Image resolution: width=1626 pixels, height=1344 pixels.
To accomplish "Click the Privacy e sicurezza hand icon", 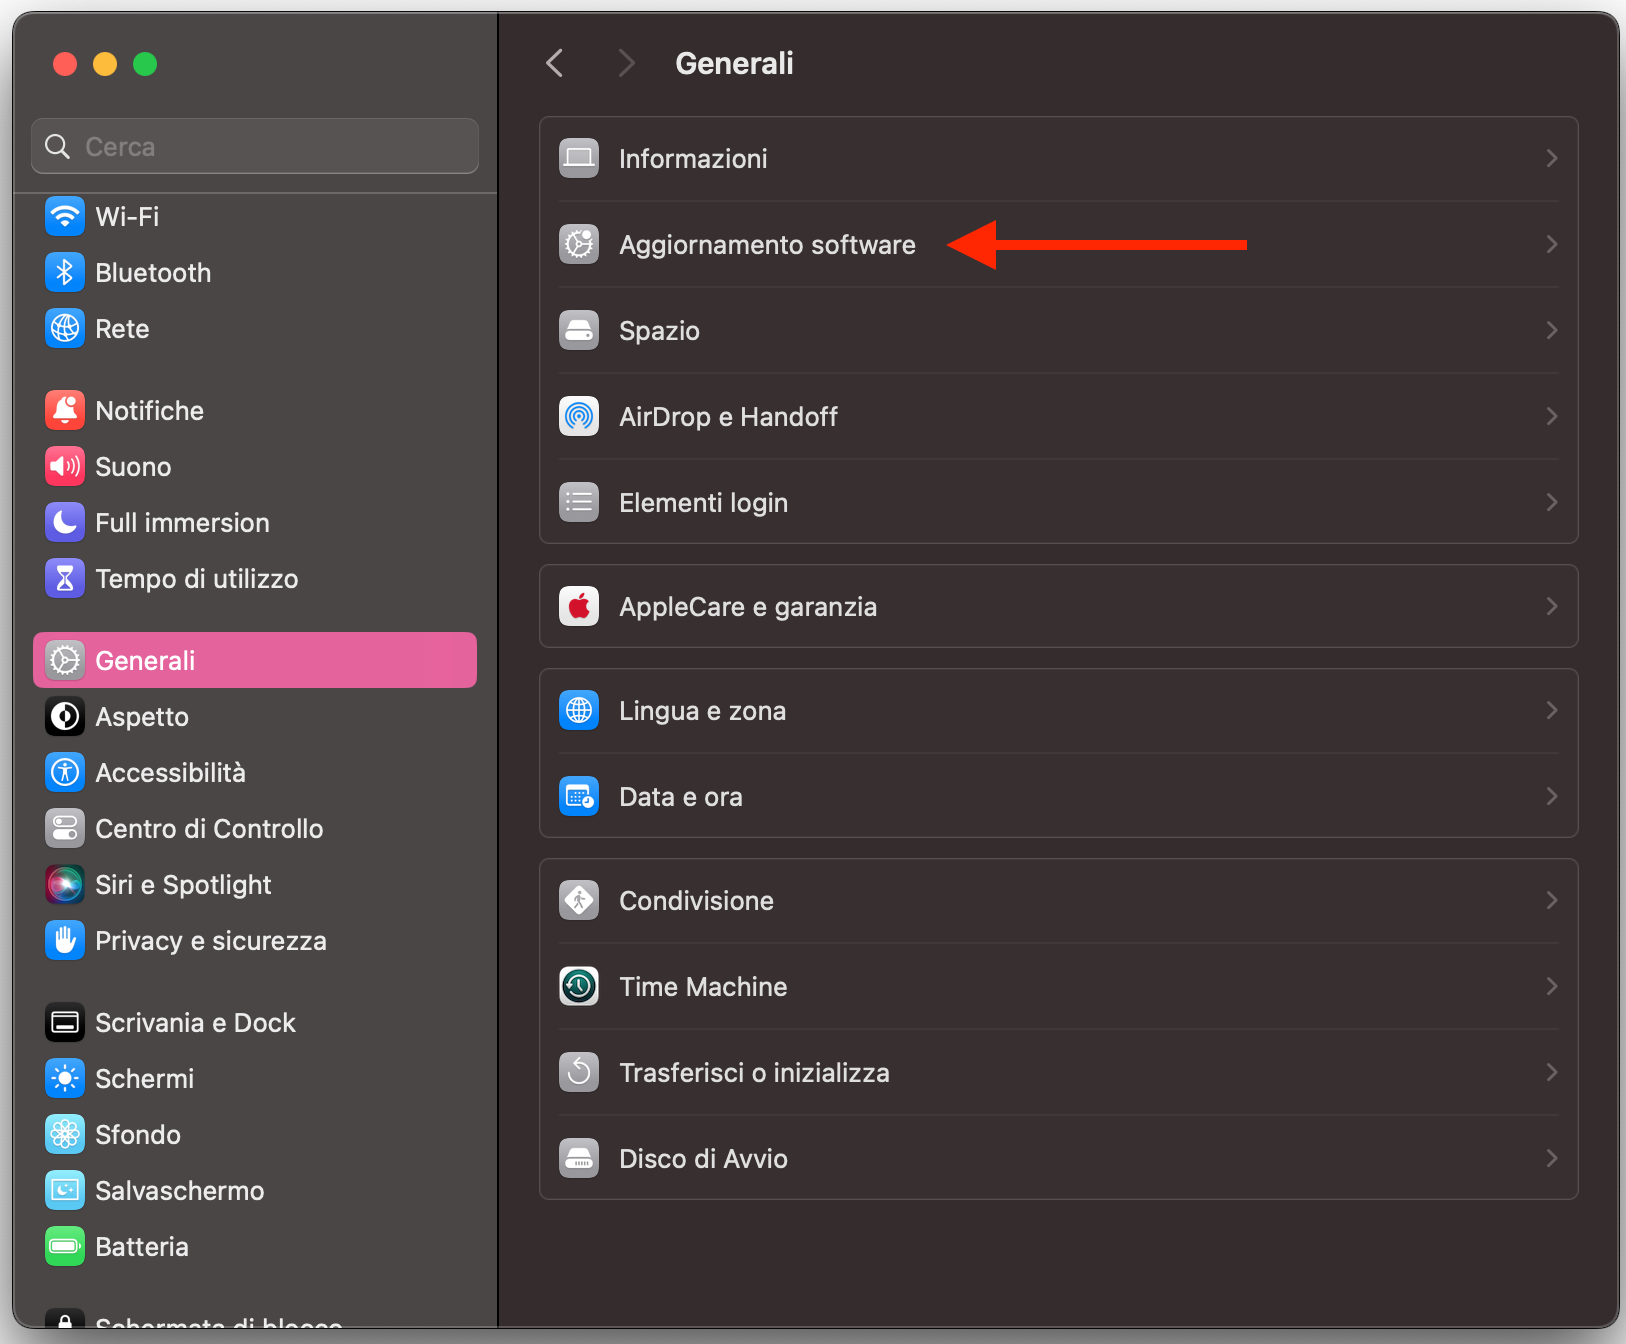I will coord(64,940).
